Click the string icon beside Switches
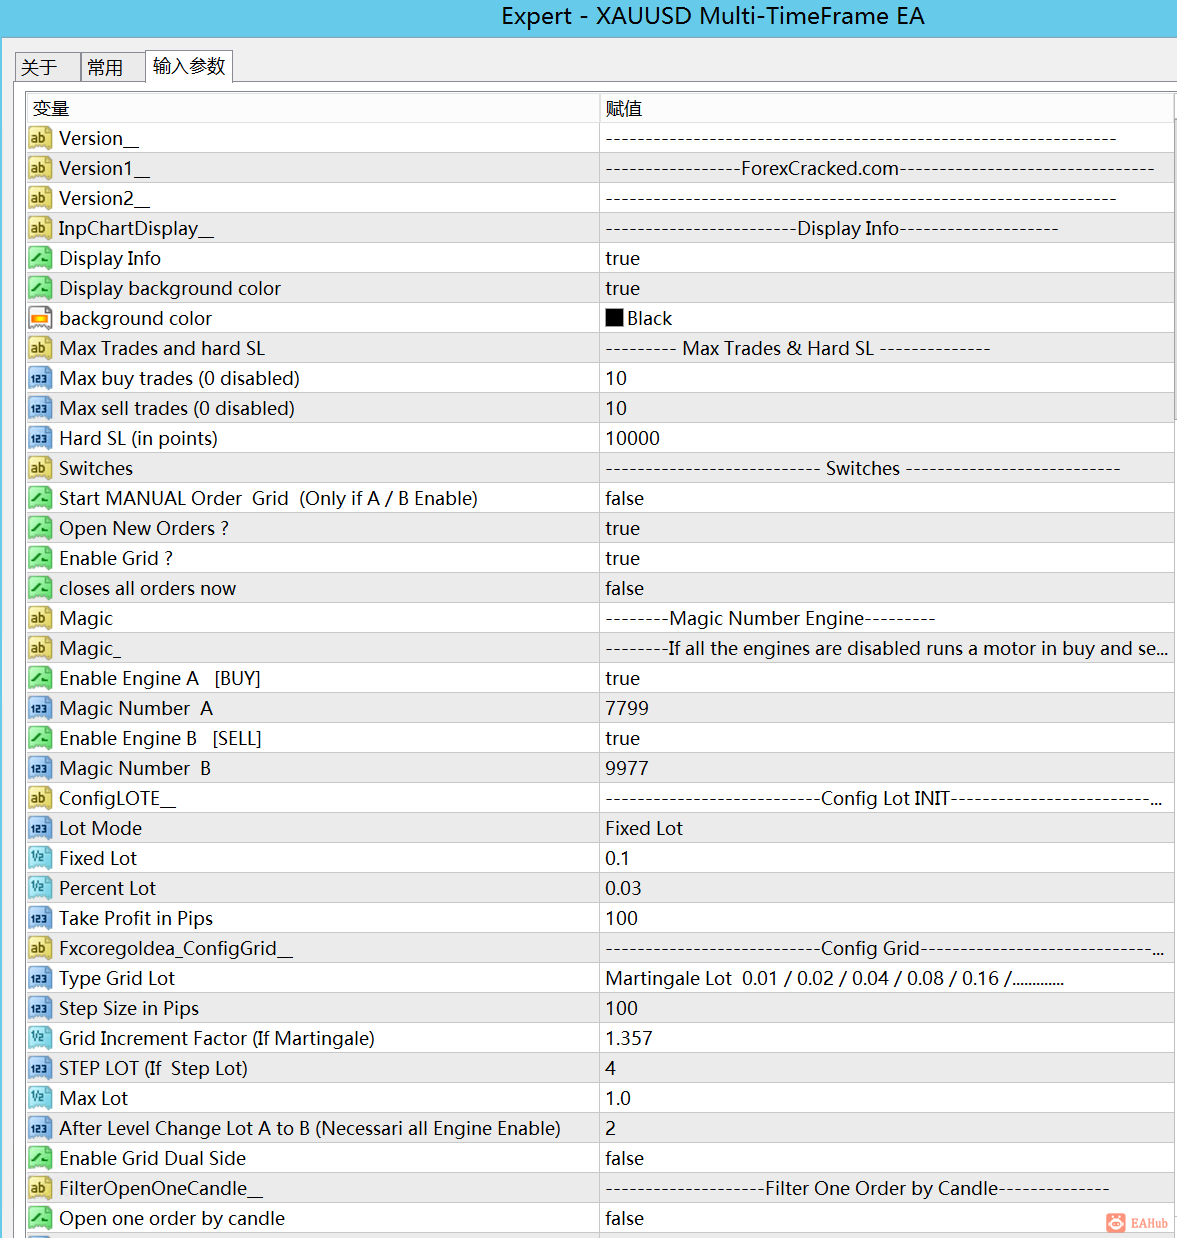 click(x=40, y=468)
